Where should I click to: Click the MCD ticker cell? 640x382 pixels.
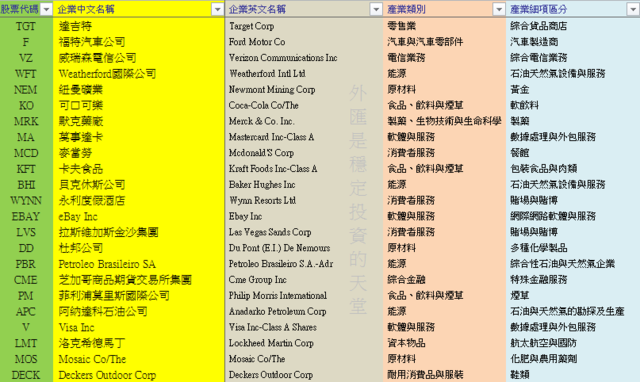coord(27,153)
